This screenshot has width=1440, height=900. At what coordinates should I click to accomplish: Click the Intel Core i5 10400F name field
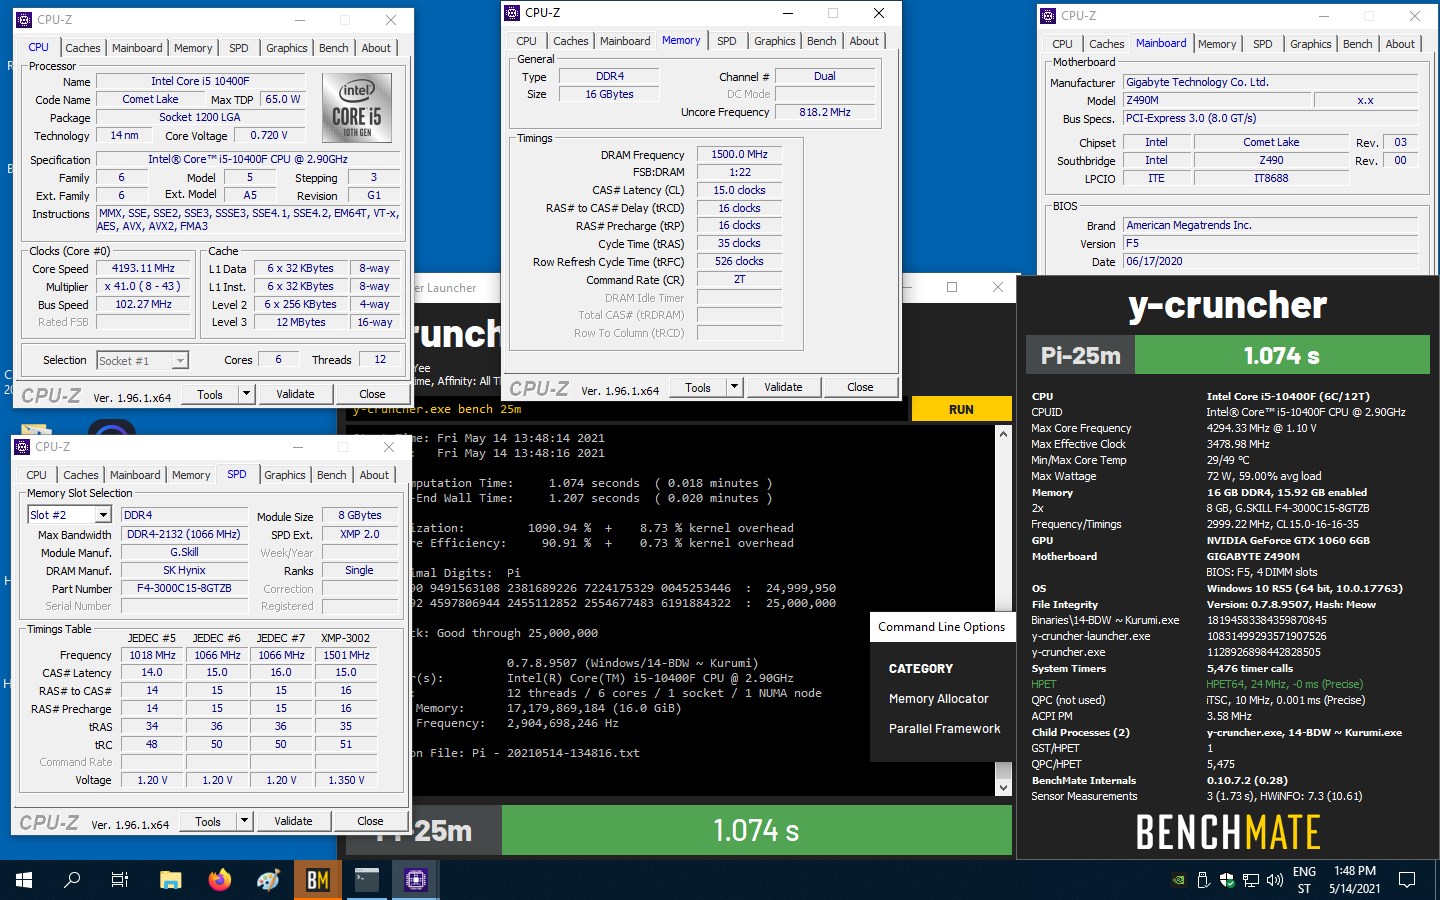coord(200,81)
